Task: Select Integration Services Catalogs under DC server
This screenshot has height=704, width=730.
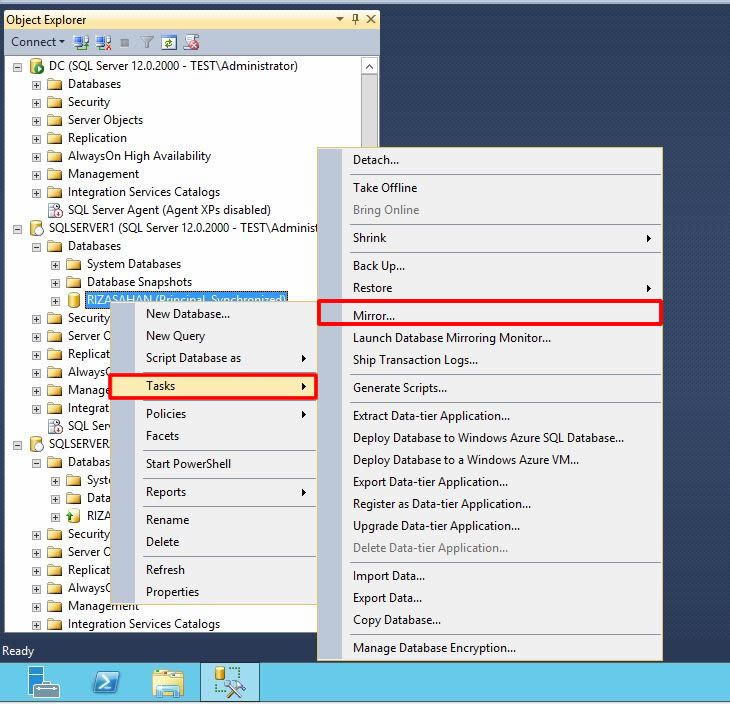Action: click(x=143, y=192)
